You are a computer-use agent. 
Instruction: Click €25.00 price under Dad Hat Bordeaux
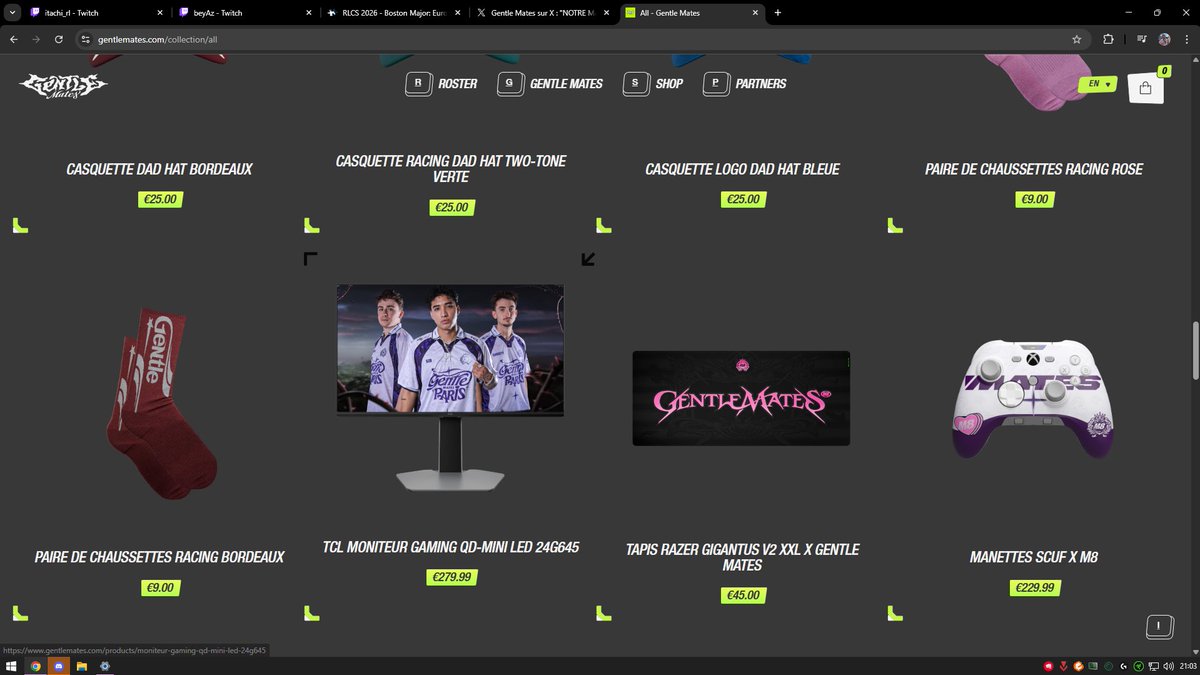click(x=160, y=199)
